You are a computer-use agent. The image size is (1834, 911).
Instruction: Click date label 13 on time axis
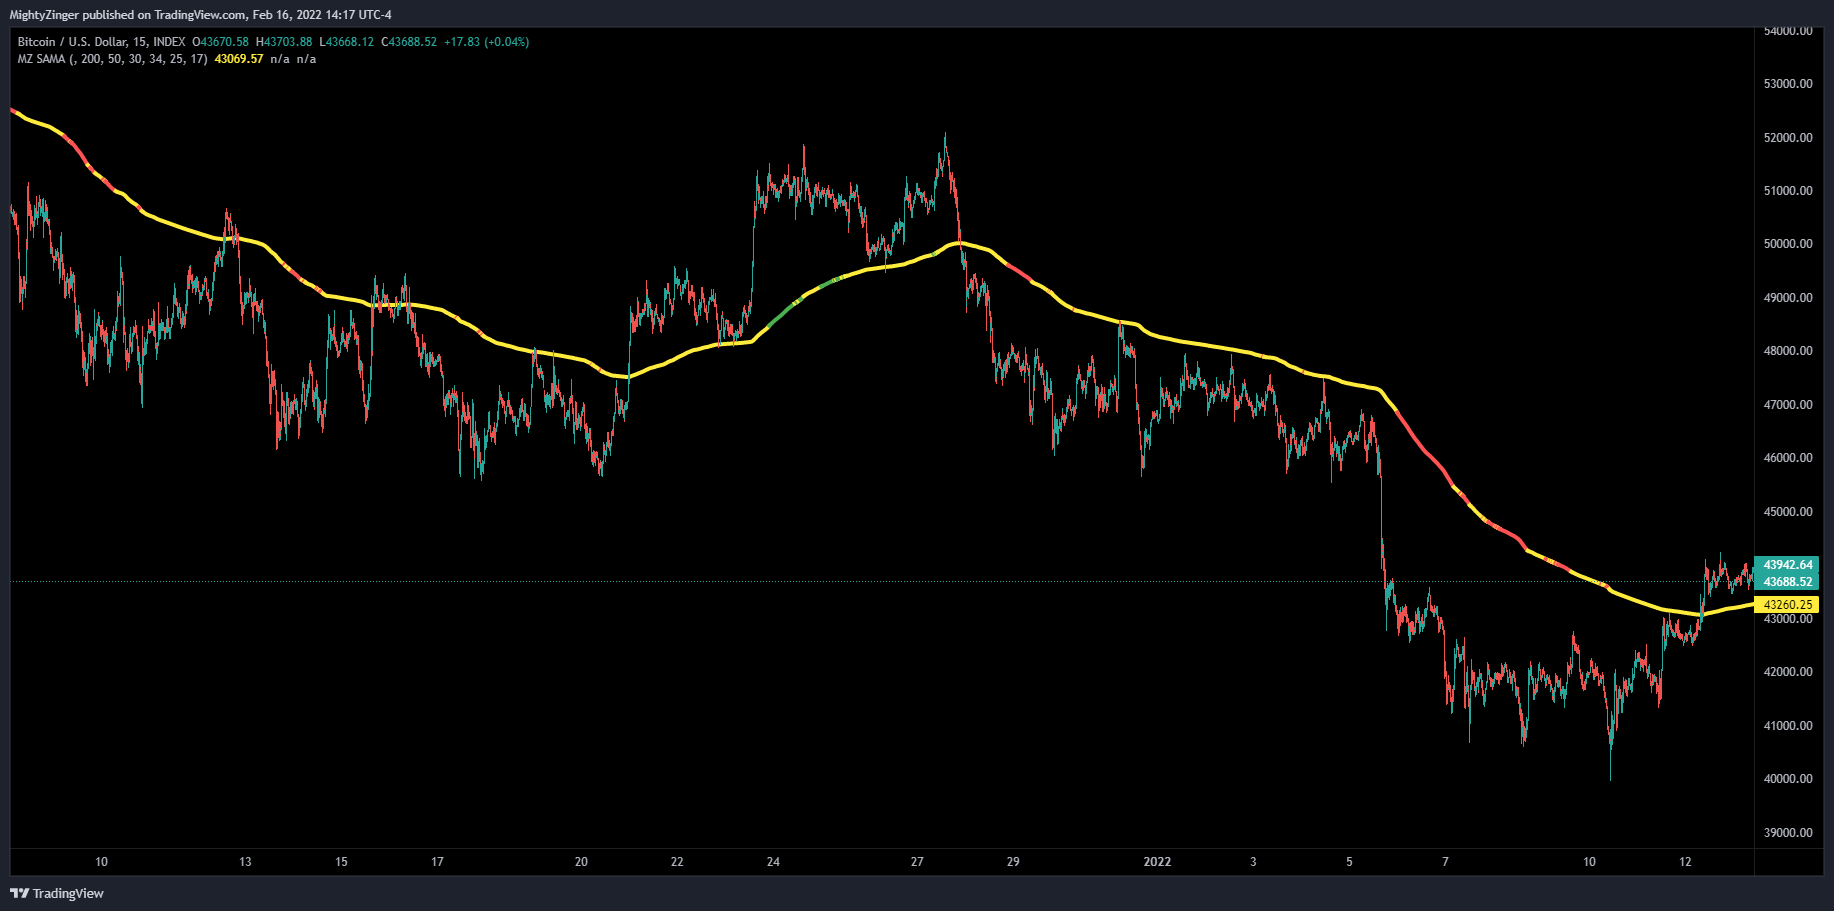[245, 862]
